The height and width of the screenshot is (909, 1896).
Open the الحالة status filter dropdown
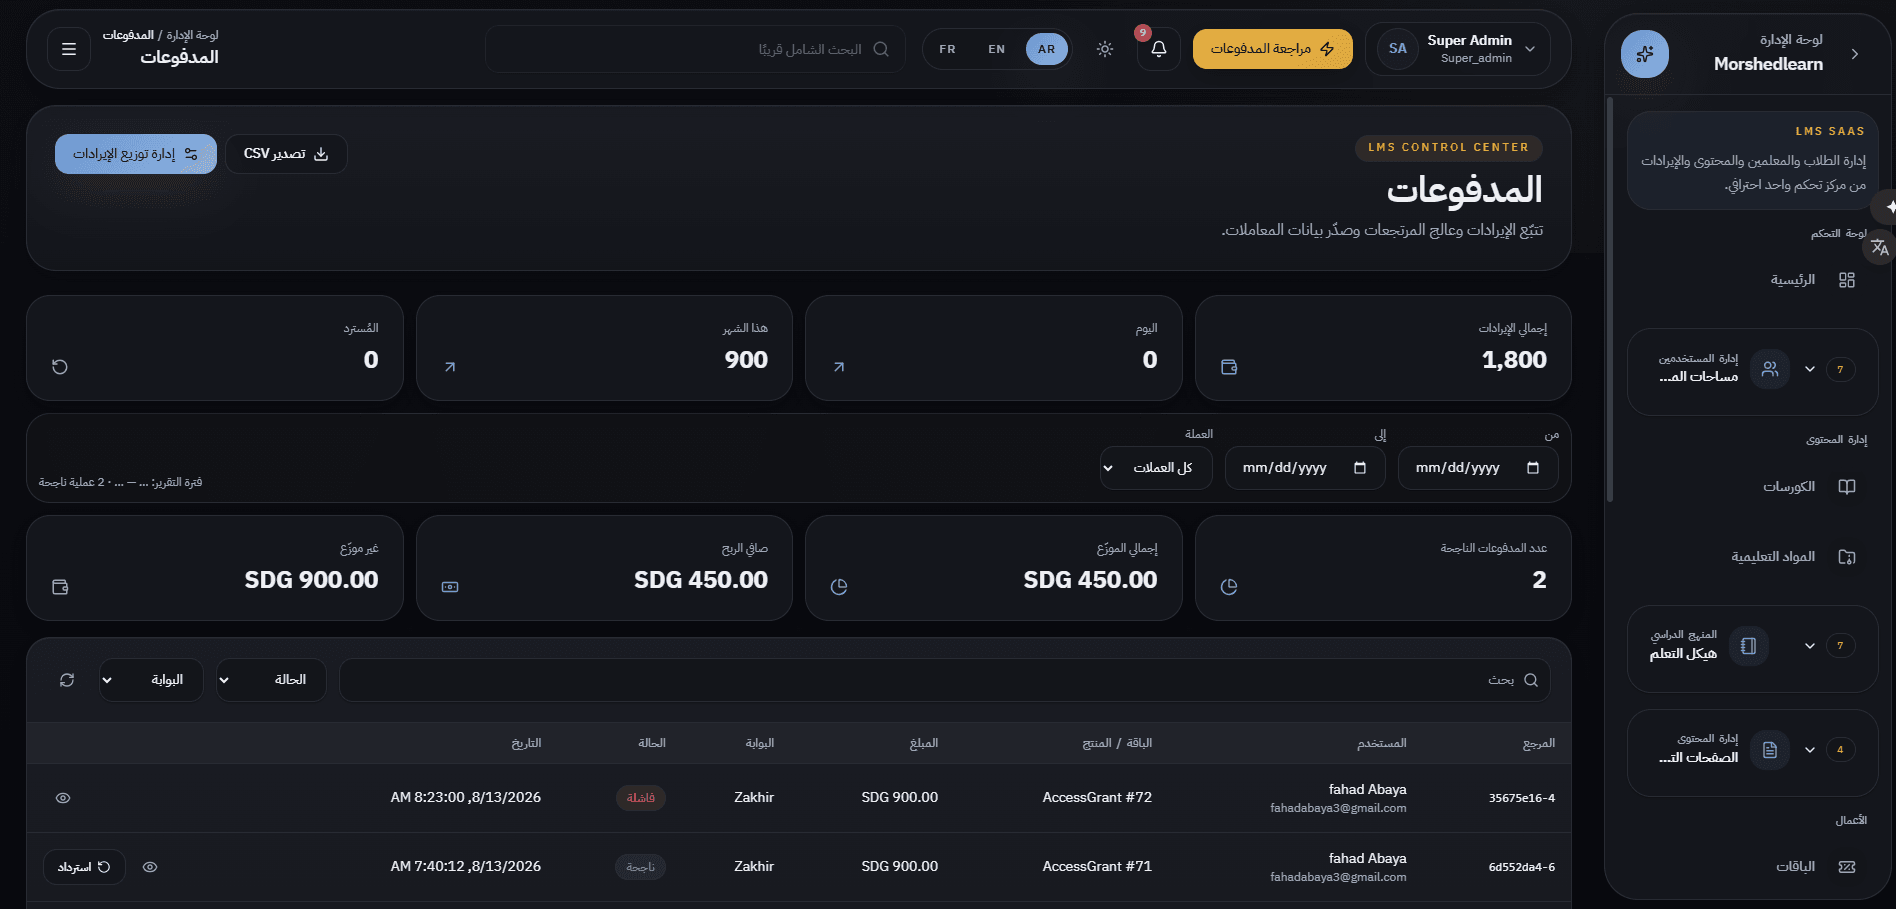(x=271, y=680)
